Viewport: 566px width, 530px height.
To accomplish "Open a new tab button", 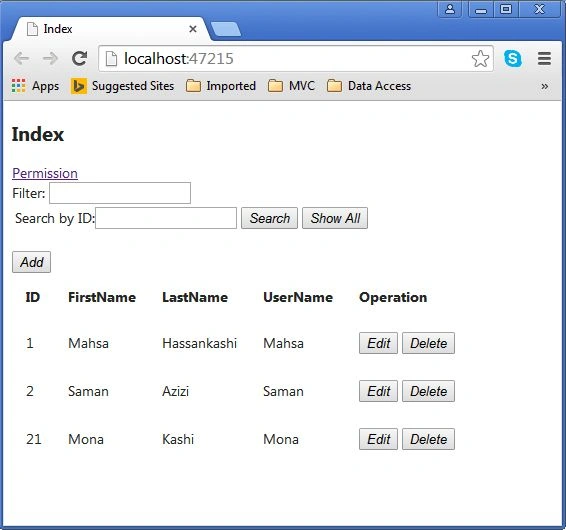I will pos(226,29).
